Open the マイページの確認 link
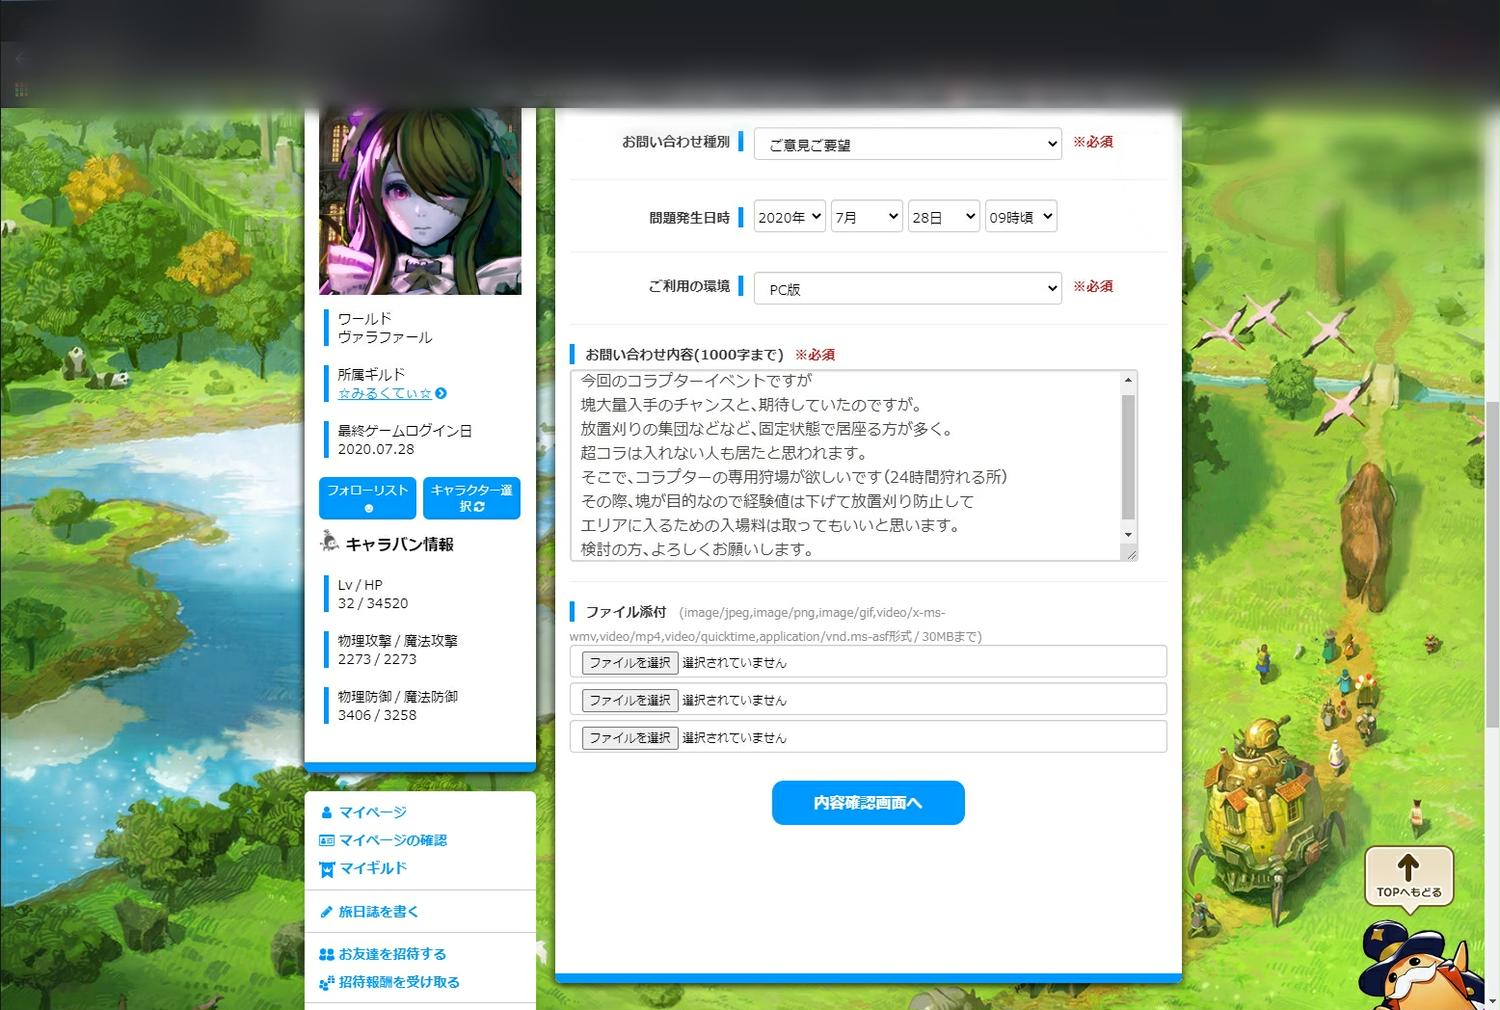This screenshot has height=1010, width=1500. [393, 840]
